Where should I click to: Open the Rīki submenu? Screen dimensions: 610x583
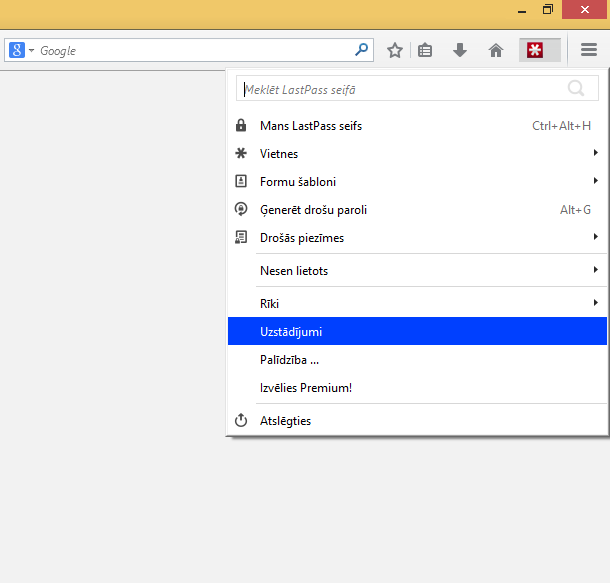tap(417, 303)
